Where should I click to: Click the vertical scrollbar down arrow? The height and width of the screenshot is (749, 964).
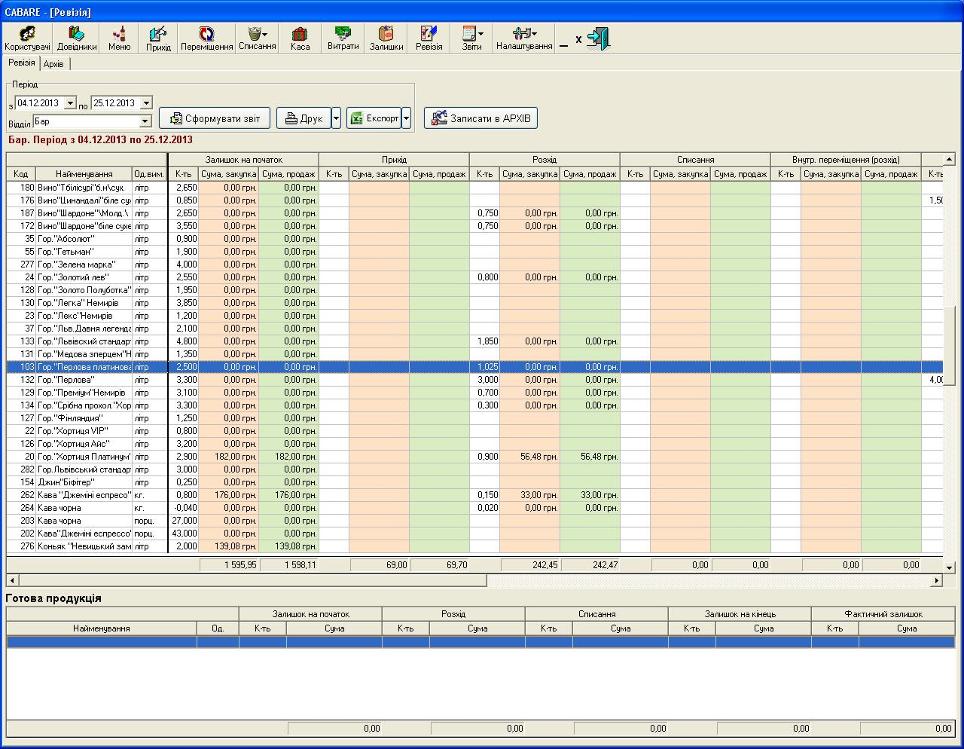tap(950, 568)
